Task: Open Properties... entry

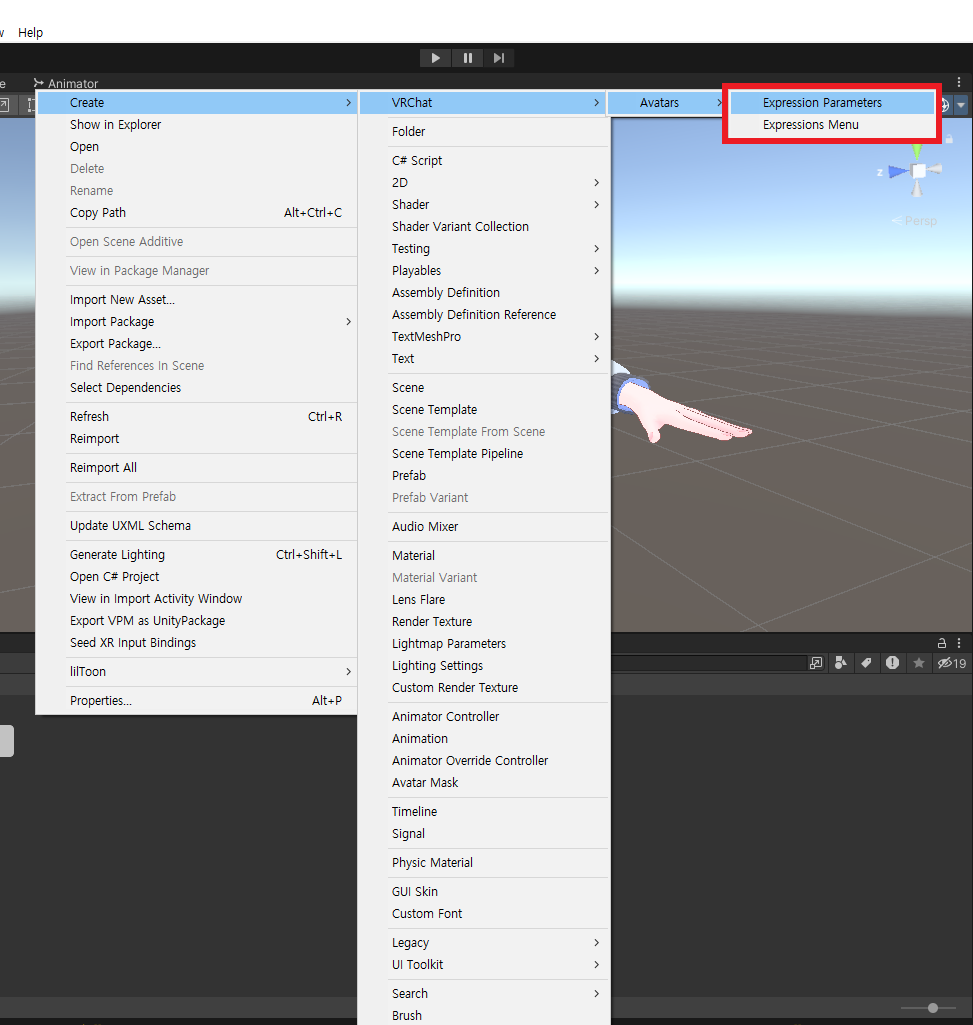Action: 197,701
